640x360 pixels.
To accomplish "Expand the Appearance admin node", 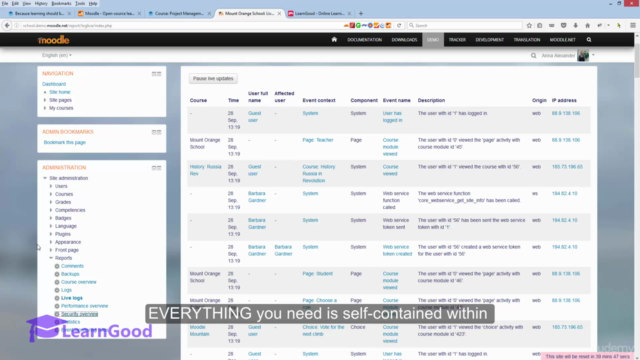I will (x=51, y=242).
